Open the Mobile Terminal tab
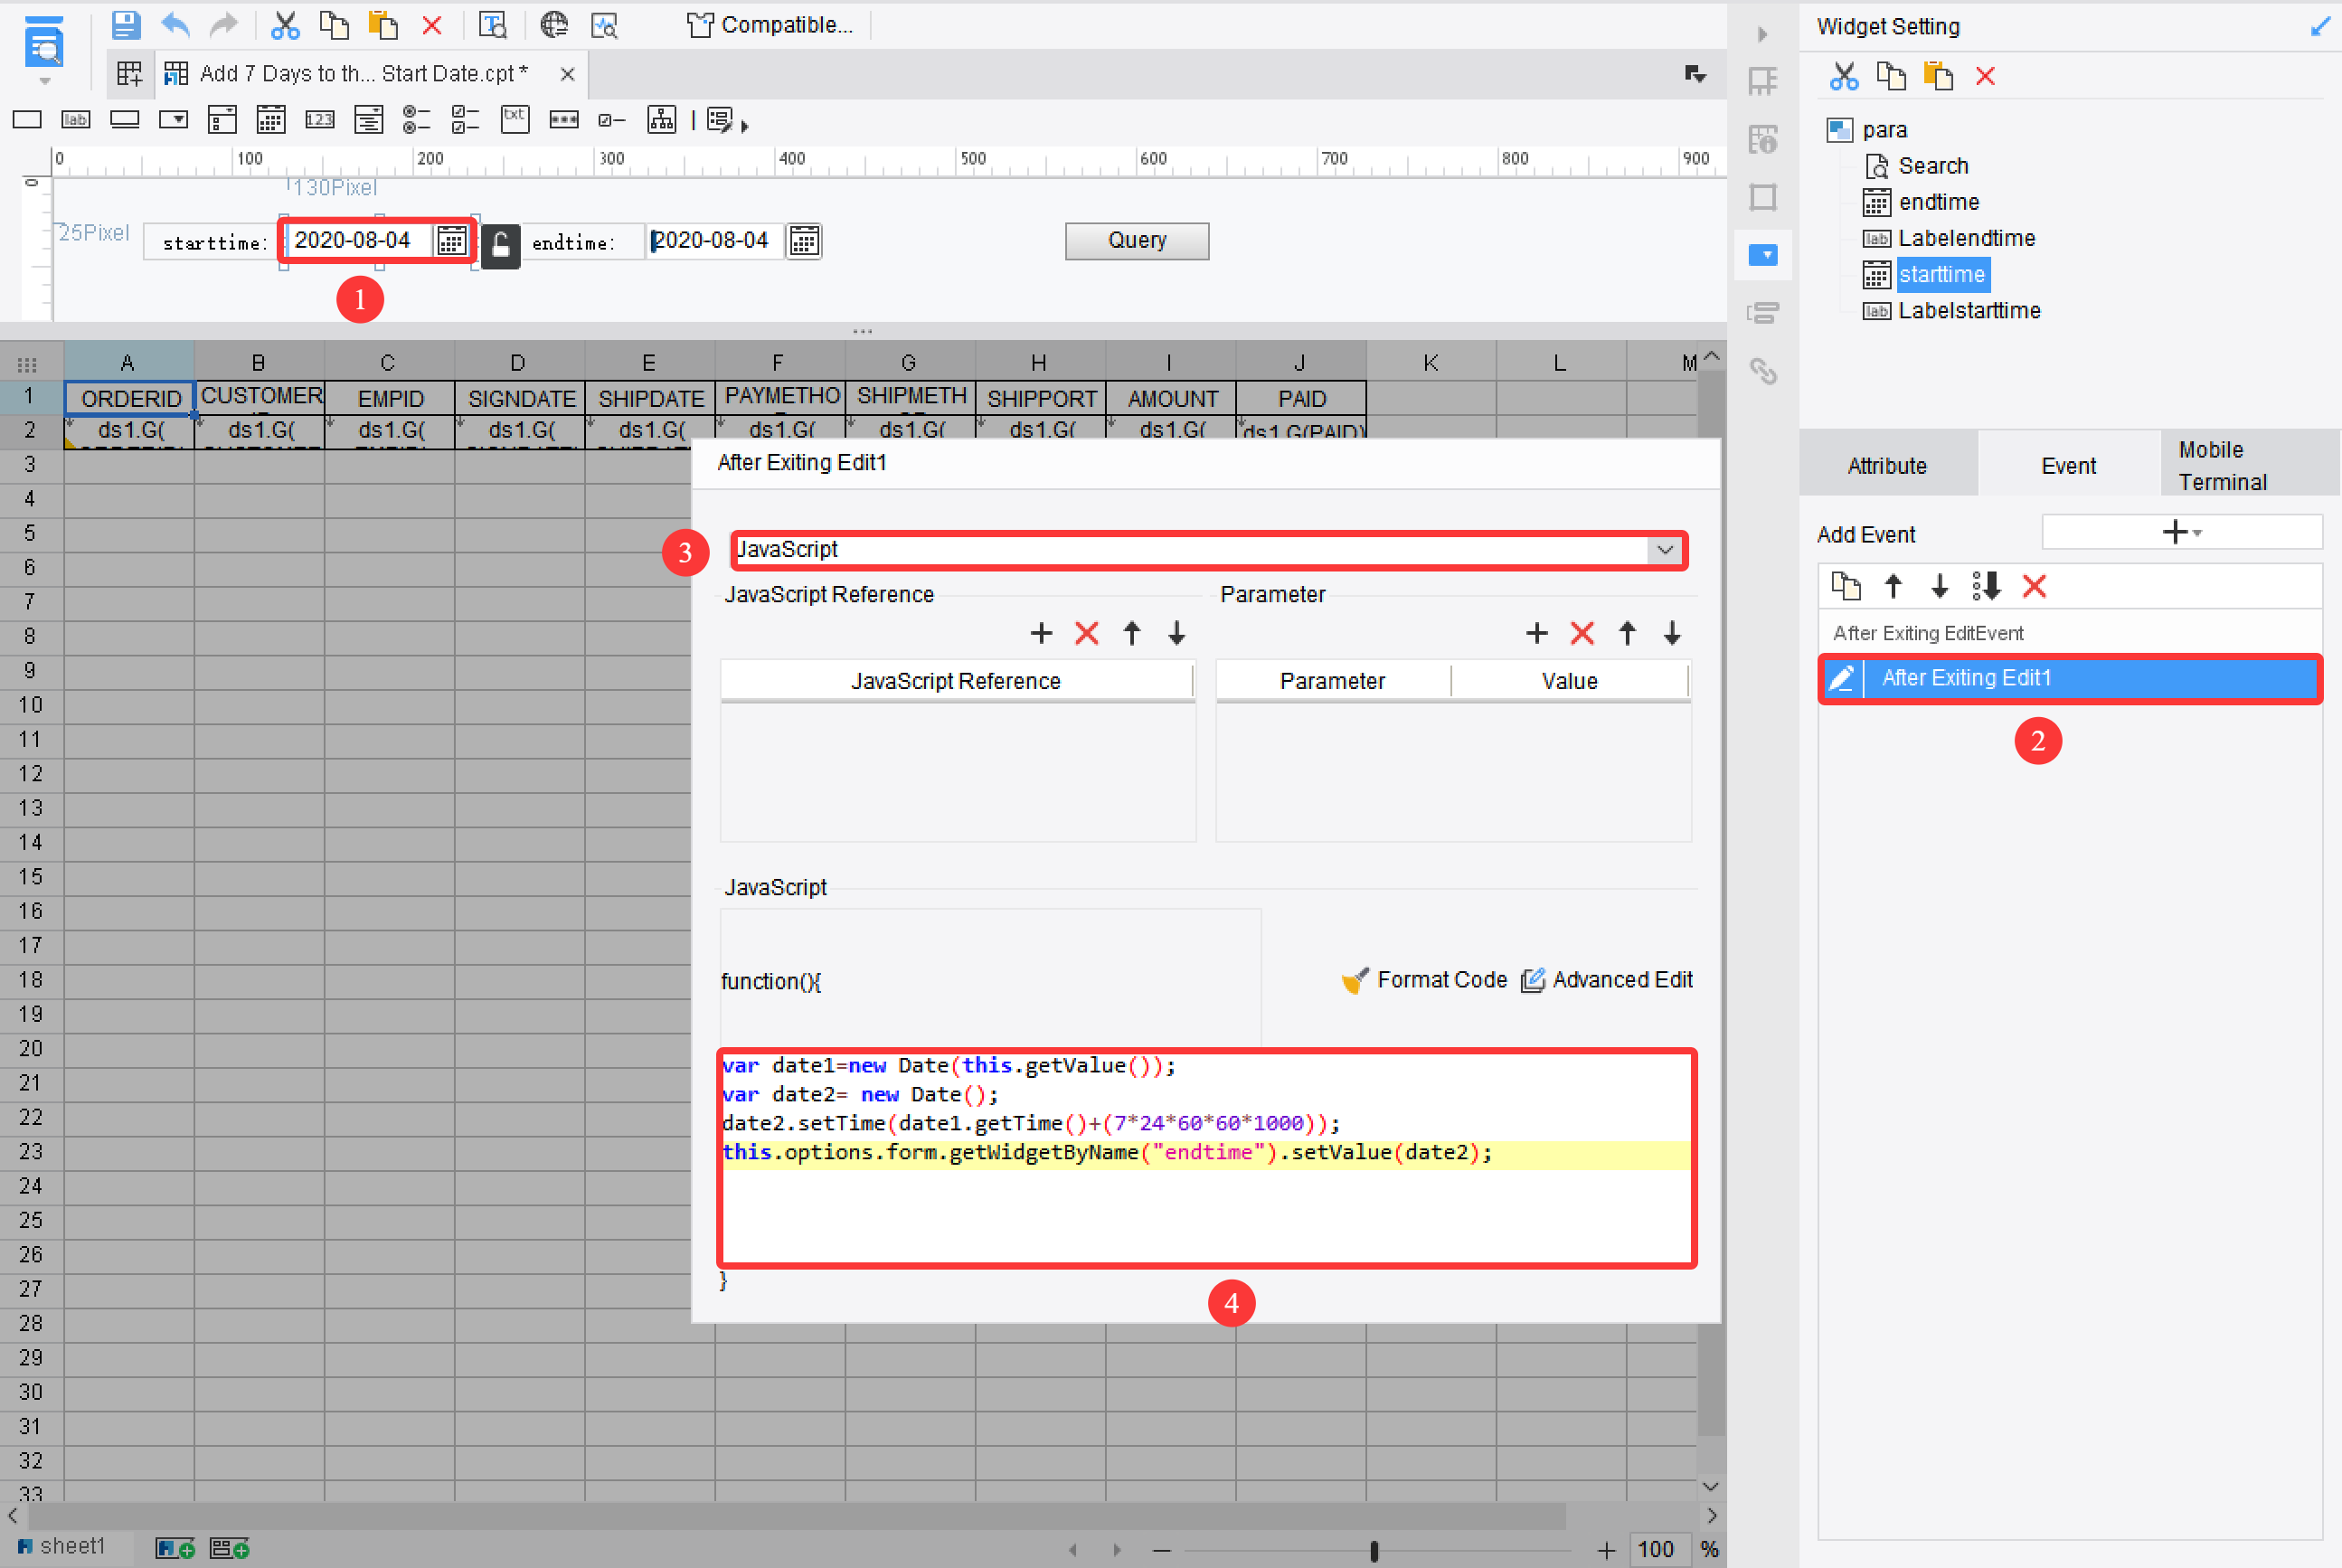Screen dimensions: 2342x1568 pos(2222,464)
